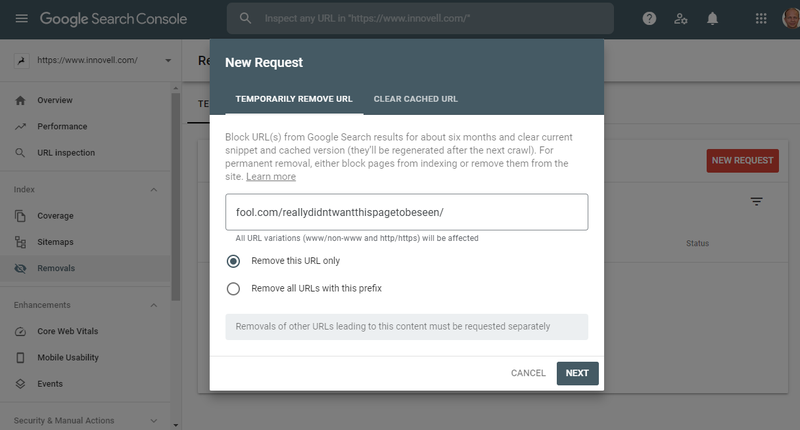Open user settings people icon
This screenshot has width=800, height=430.
[681, 19]
